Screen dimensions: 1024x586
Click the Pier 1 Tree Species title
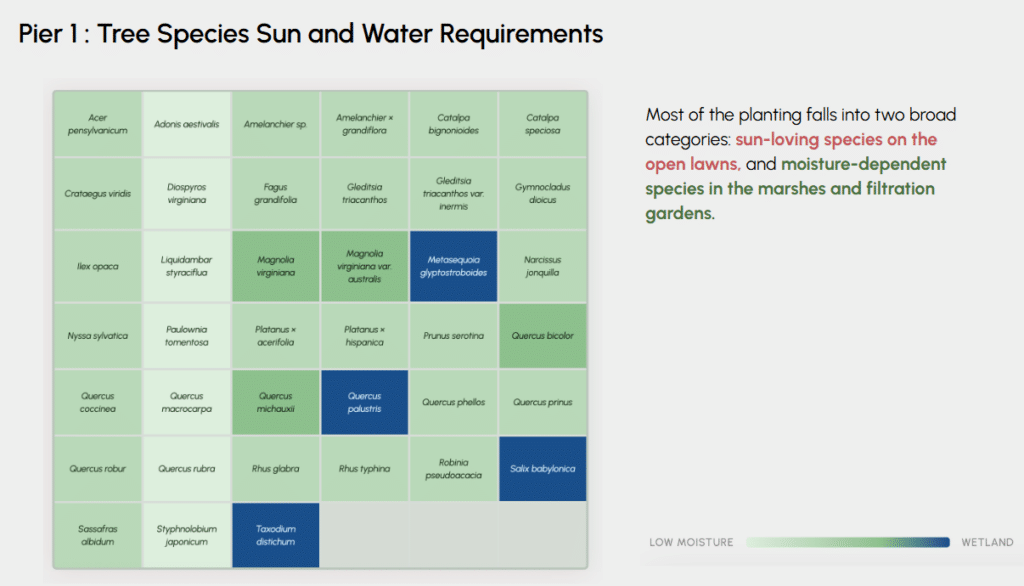click(311, 35)
